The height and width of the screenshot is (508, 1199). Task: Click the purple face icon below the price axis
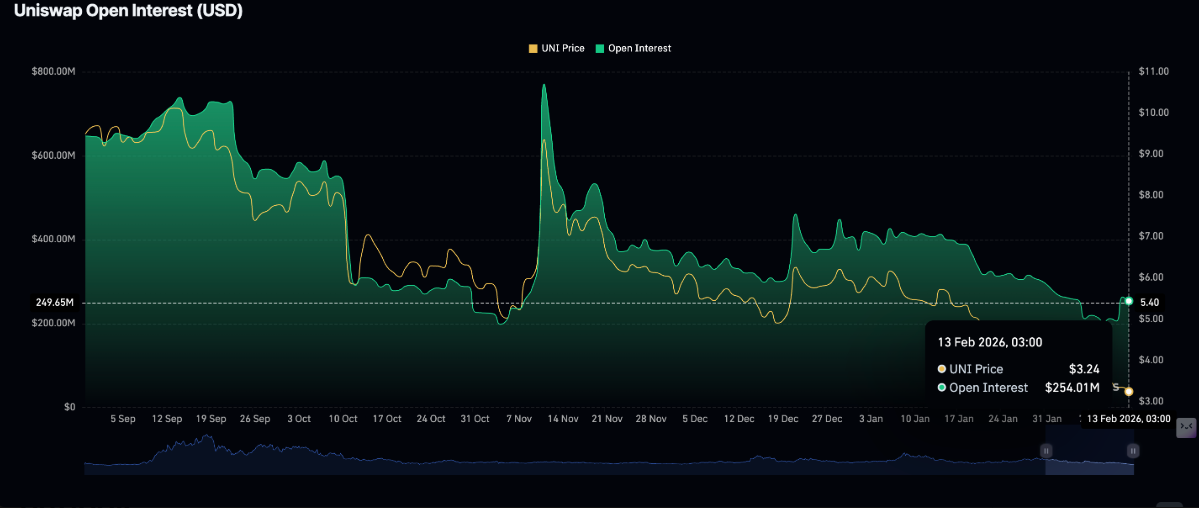point(1186,428)
